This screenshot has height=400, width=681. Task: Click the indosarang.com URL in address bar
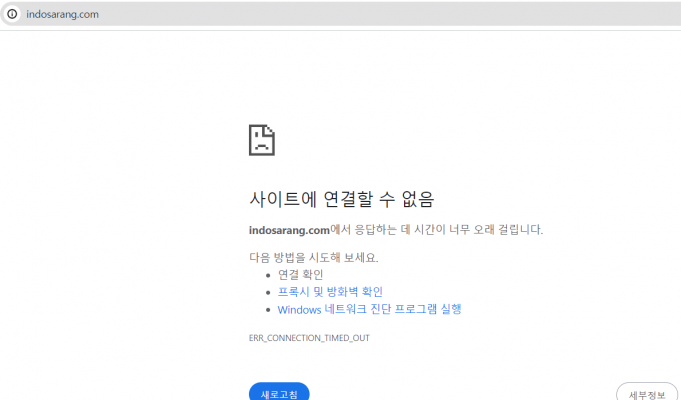pyautogui.click(x=62, y=15)
